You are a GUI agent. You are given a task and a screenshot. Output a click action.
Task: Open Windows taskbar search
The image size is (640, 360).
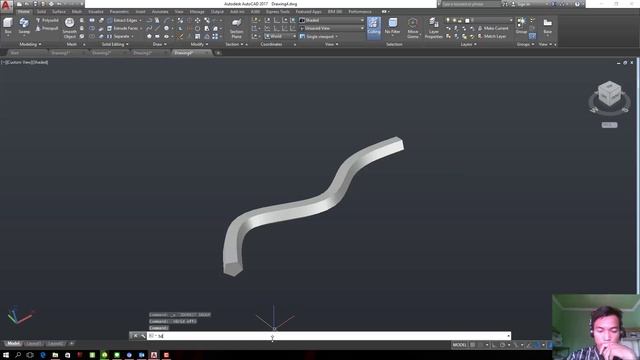(x=18, y=355)
